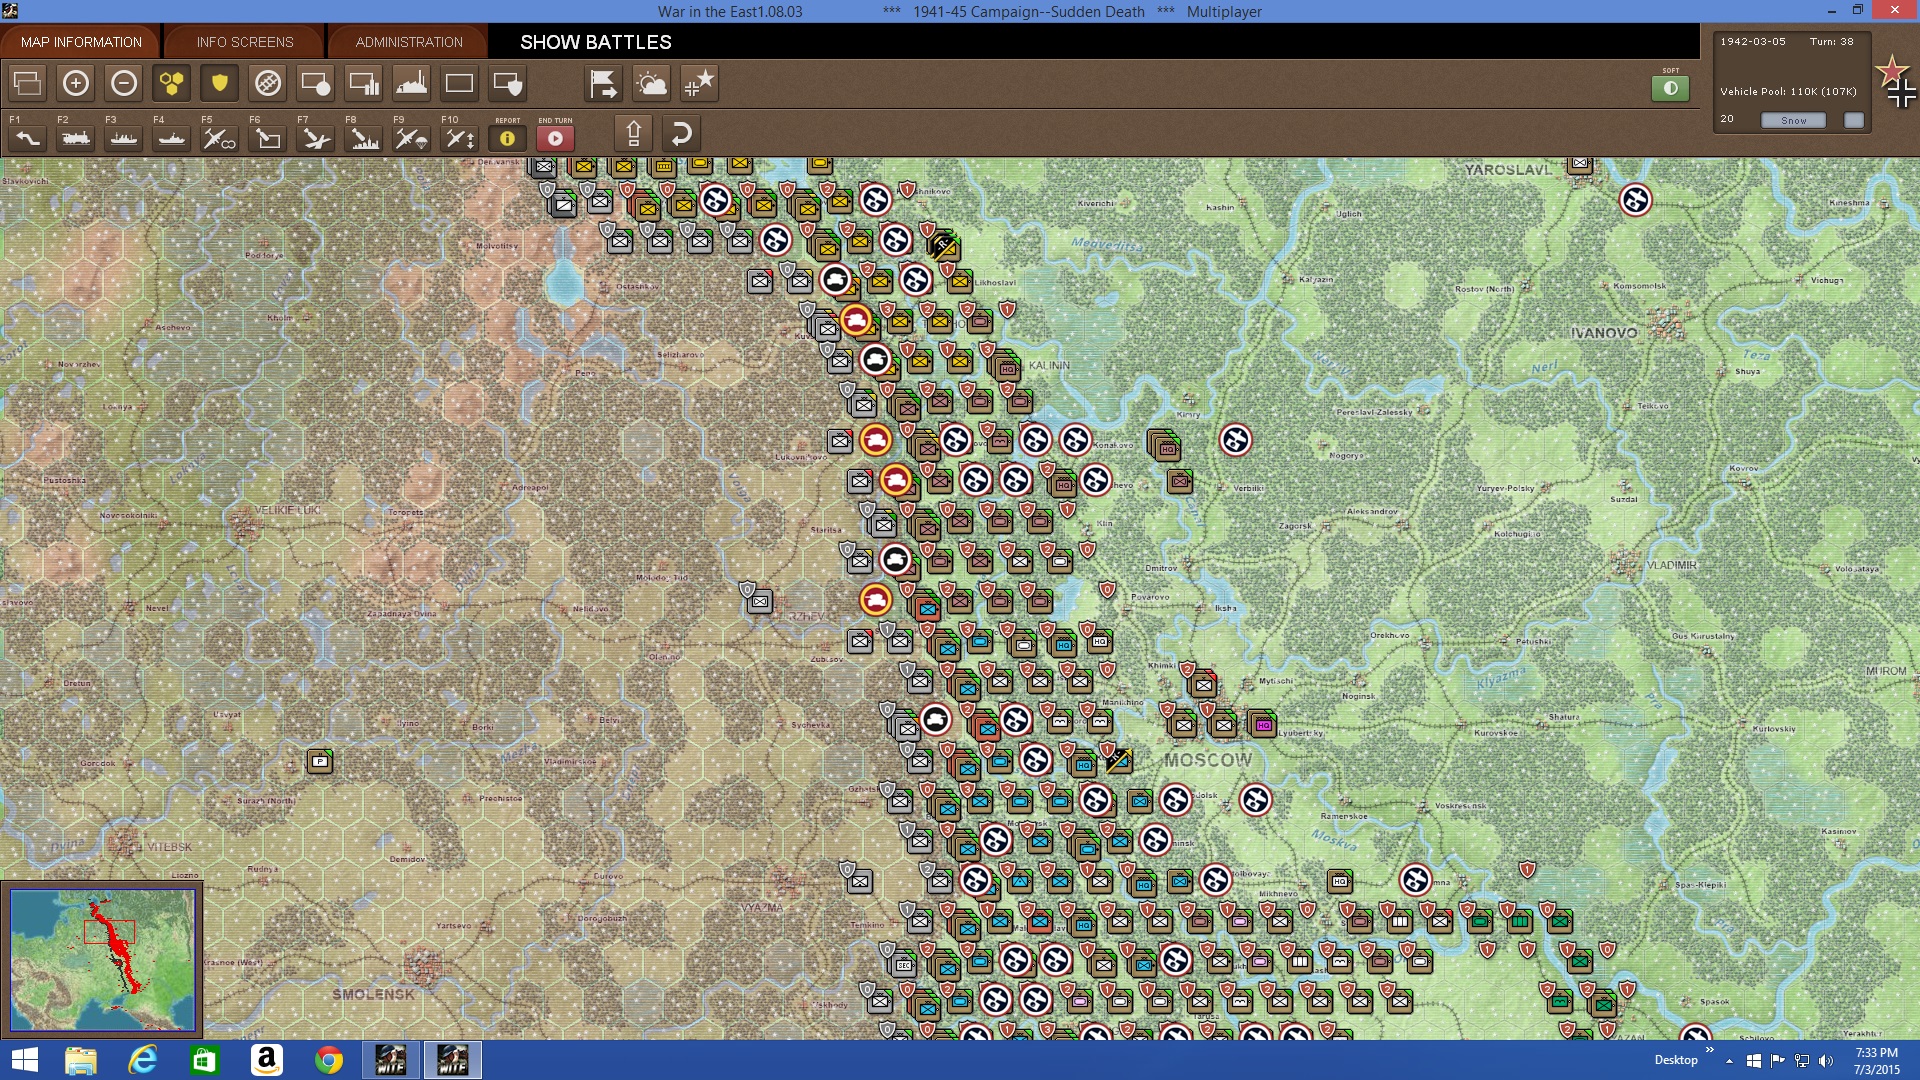Image resolution: width=1920 pixels, height=1080 pixels.
Task: Toggle the green Soft factors button
Action: (x=1670, y=88)
